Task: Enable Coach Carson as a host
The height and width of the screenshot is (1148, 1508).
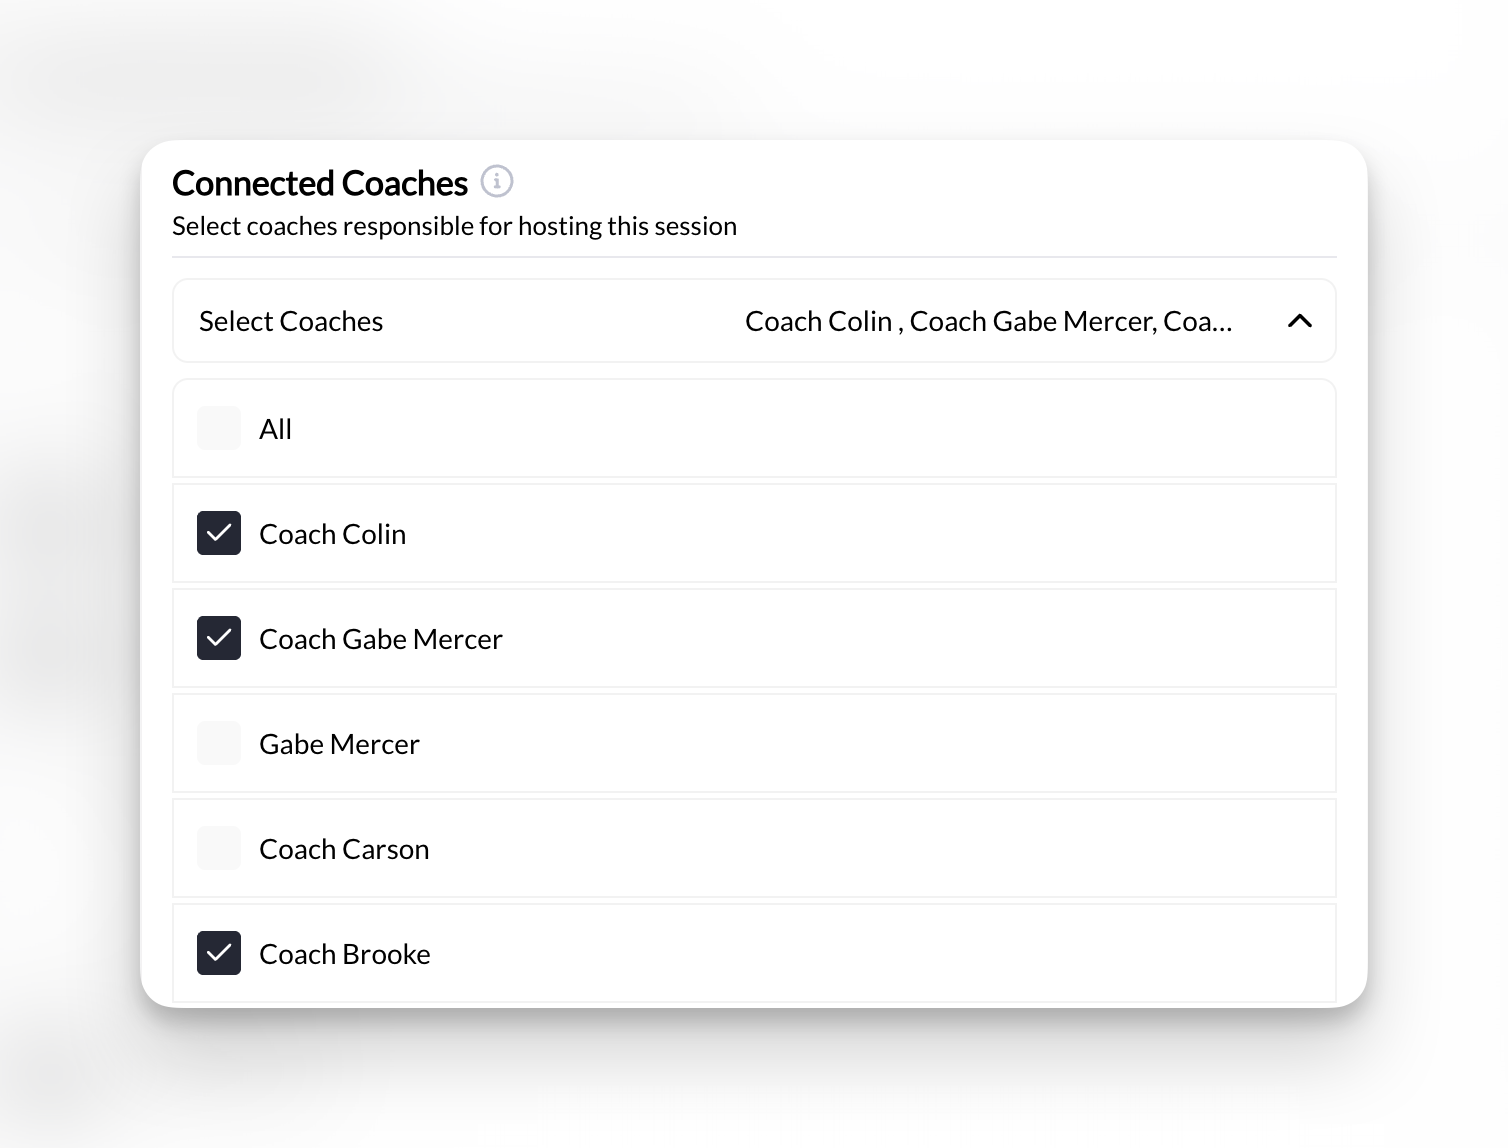Action: tap(219, 848)
